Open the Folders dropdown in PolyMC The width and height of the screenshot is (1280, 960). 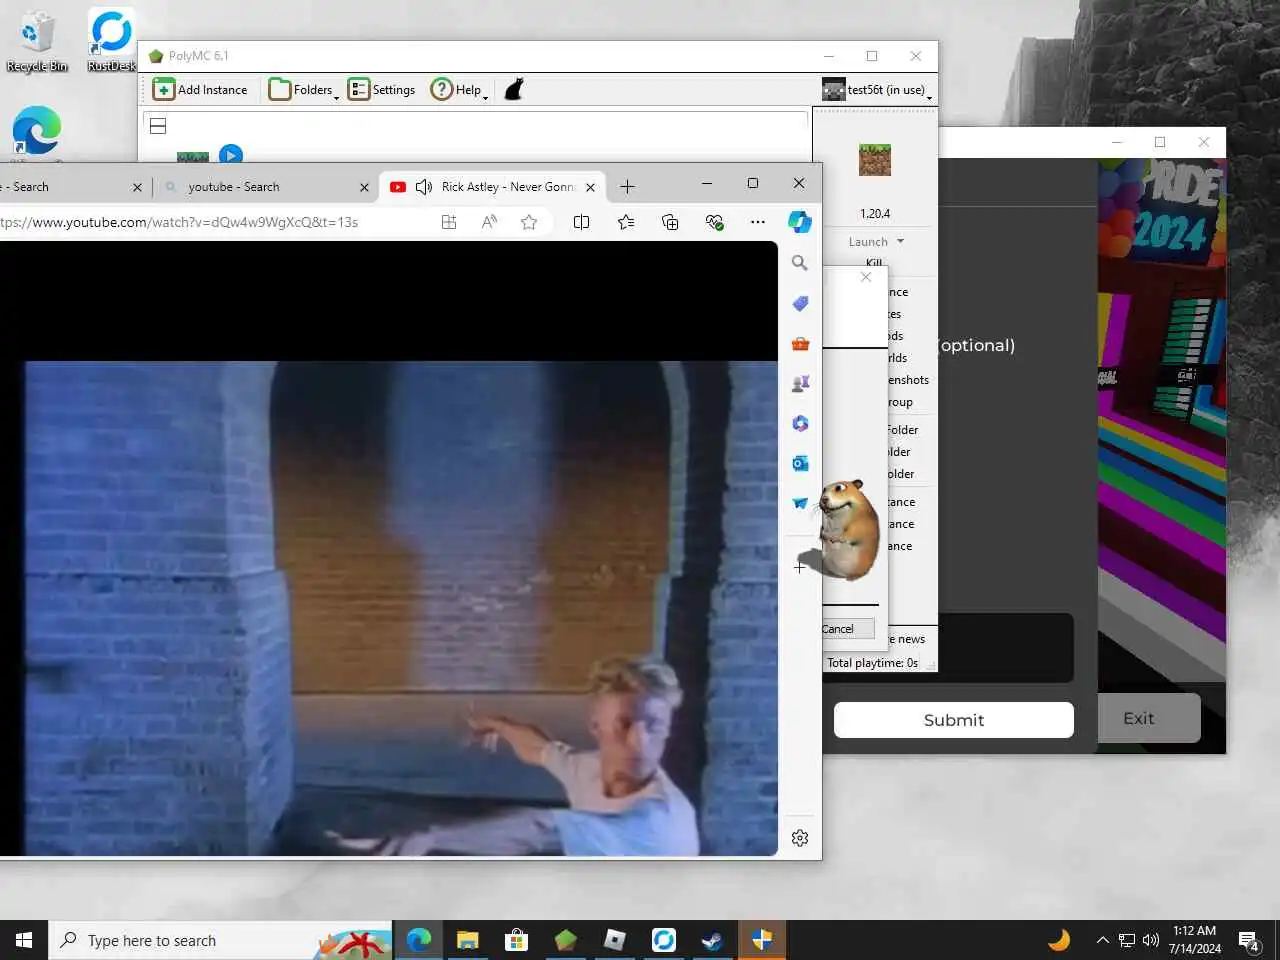click(304, 90)
